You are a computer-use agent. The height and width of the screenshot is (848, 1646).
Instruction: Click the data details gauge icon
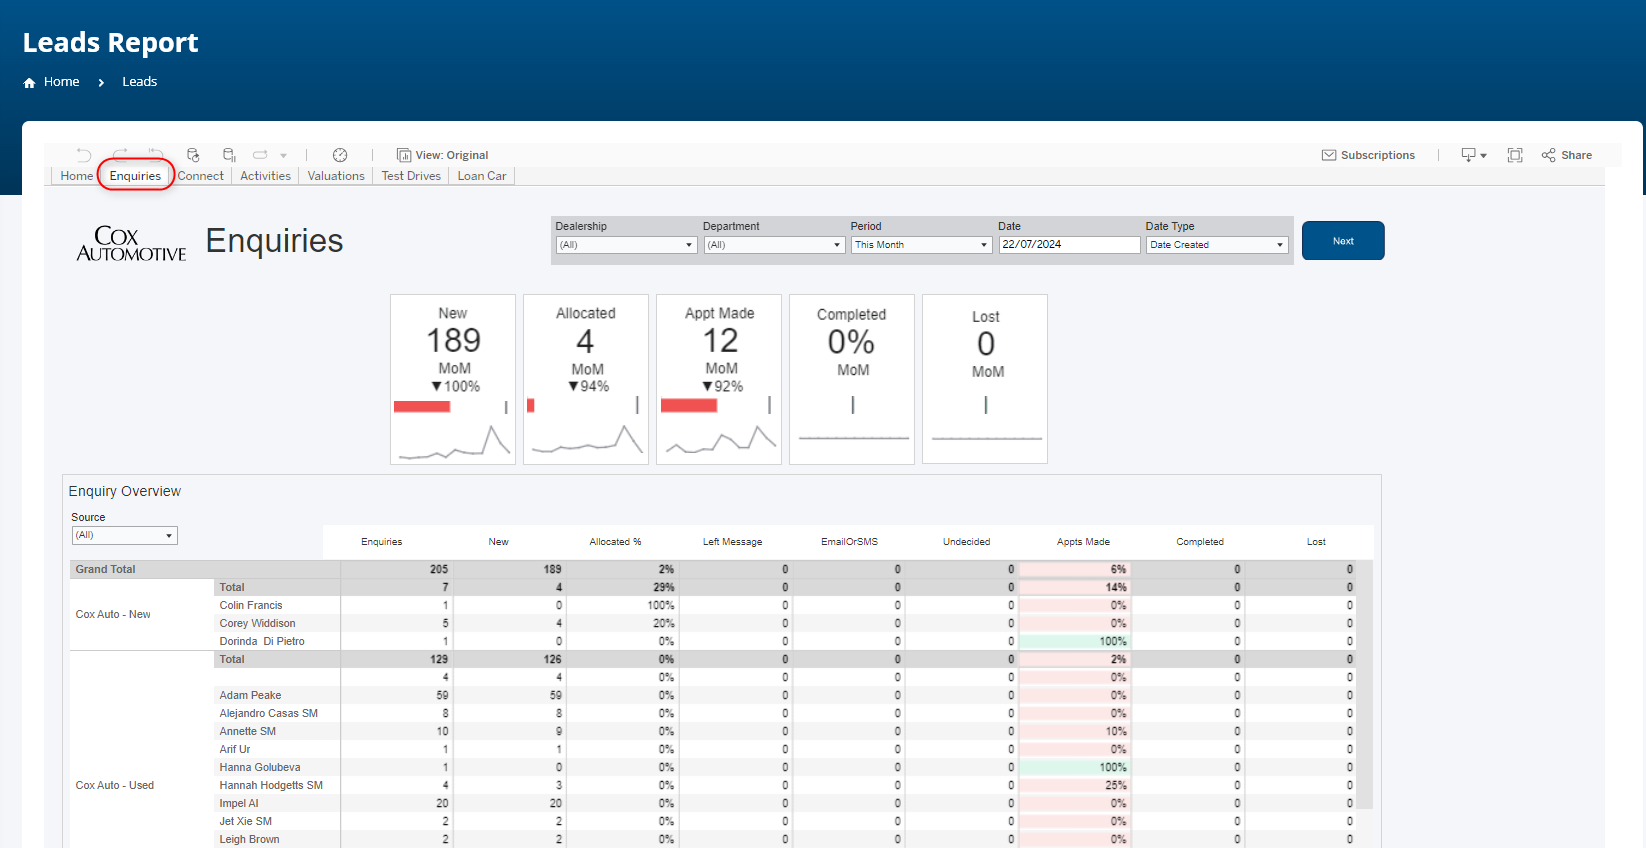(x=340, y=155)
